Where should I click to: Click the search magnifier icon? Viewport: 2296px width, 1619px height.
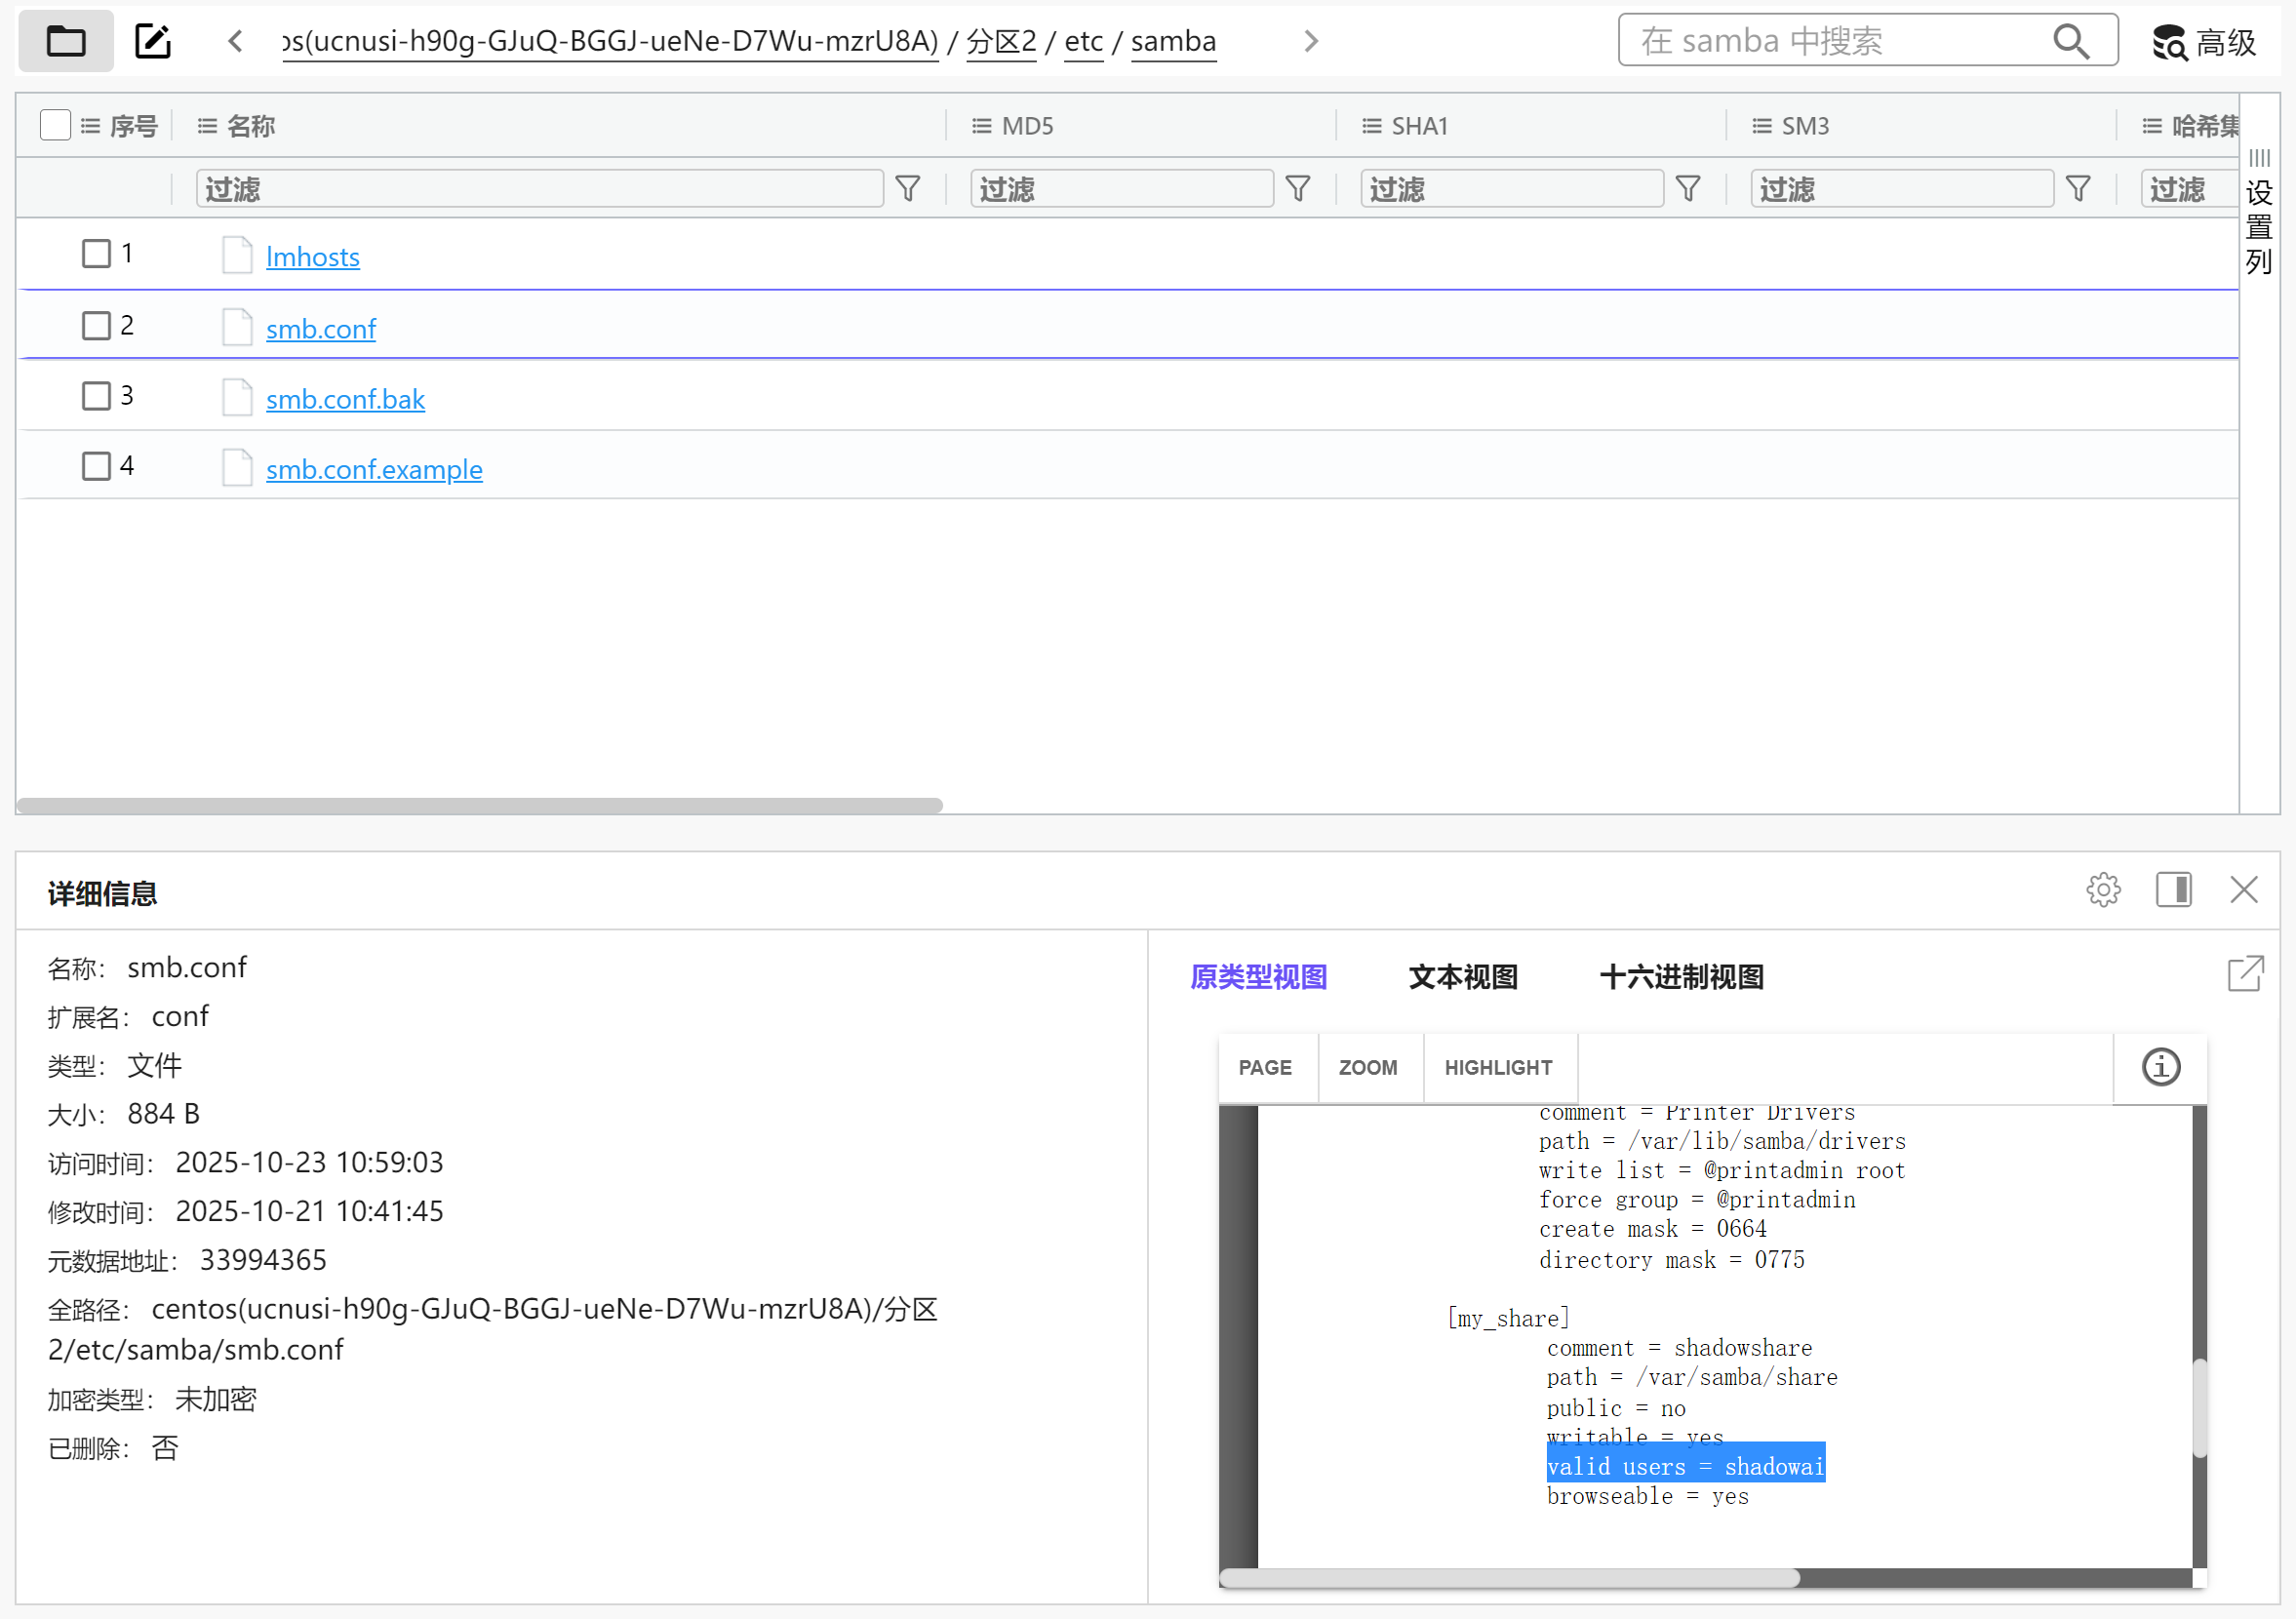point(2070,41)
